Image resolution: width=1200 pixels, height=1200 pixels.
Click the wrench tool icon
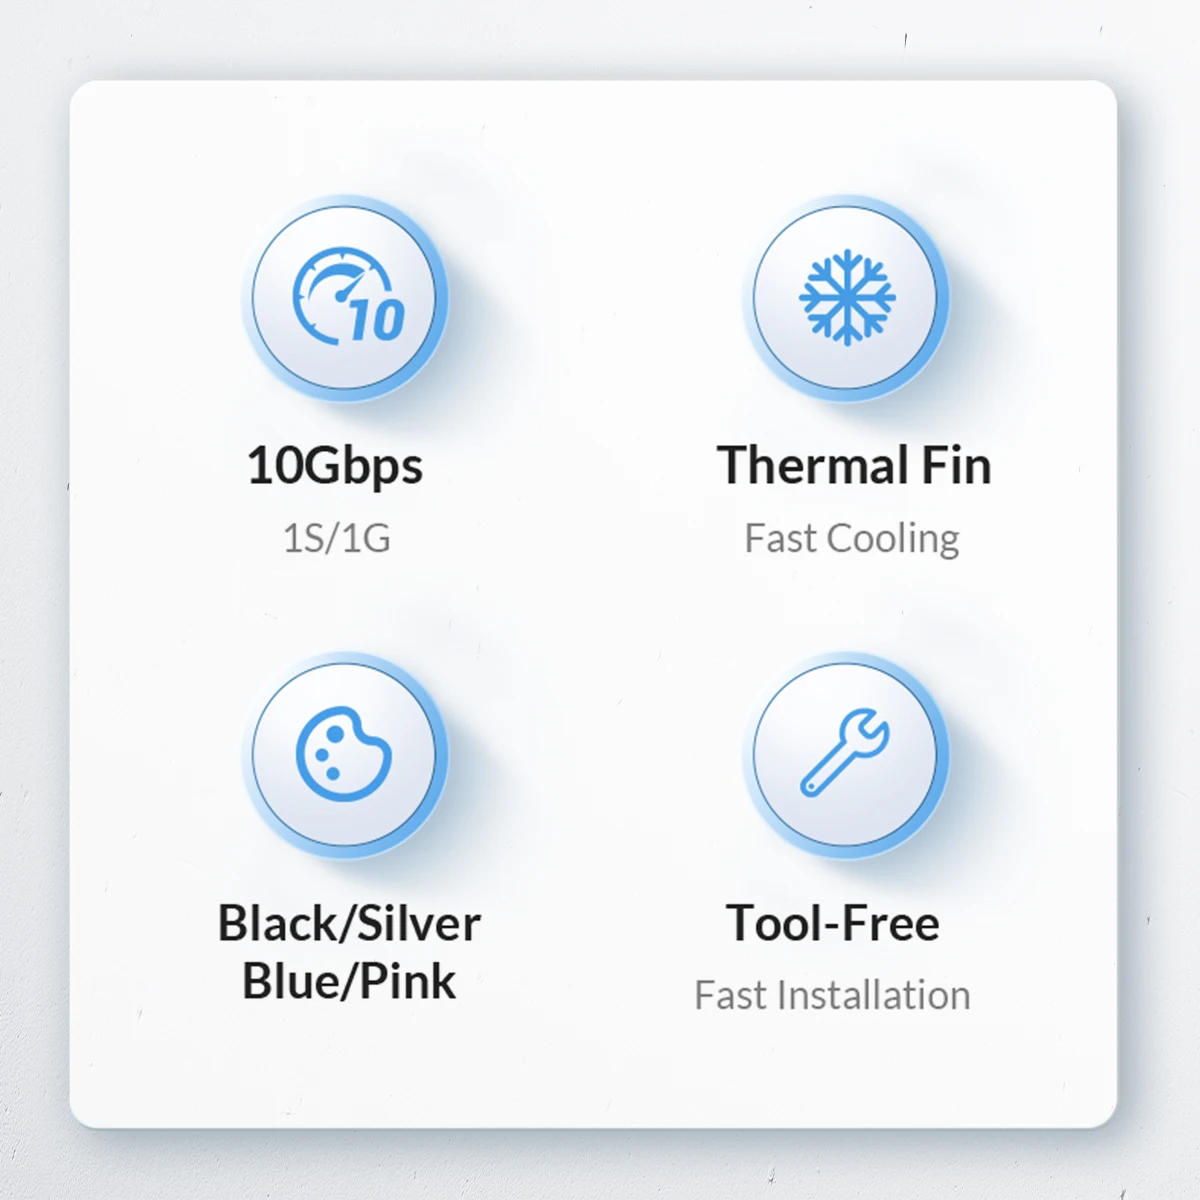(846, 753)
